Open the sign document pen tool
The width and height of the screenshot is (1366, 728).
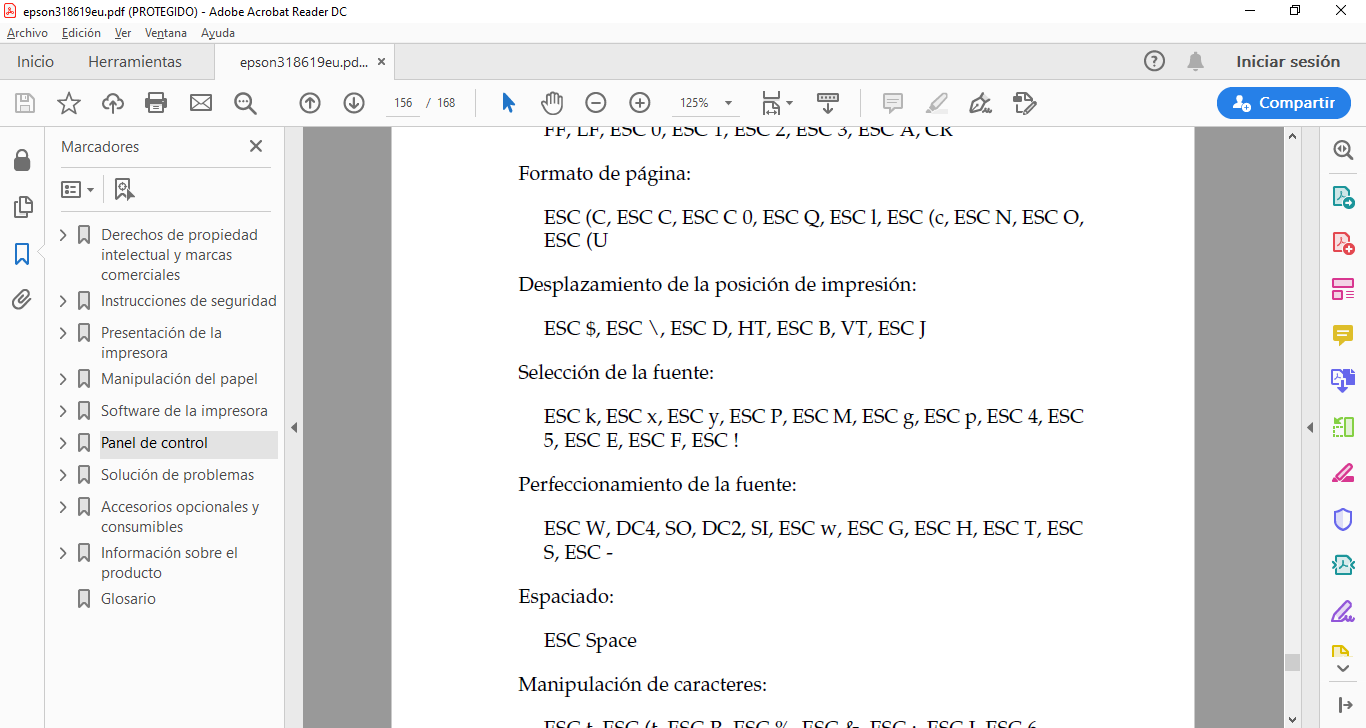tap(981, 103)
